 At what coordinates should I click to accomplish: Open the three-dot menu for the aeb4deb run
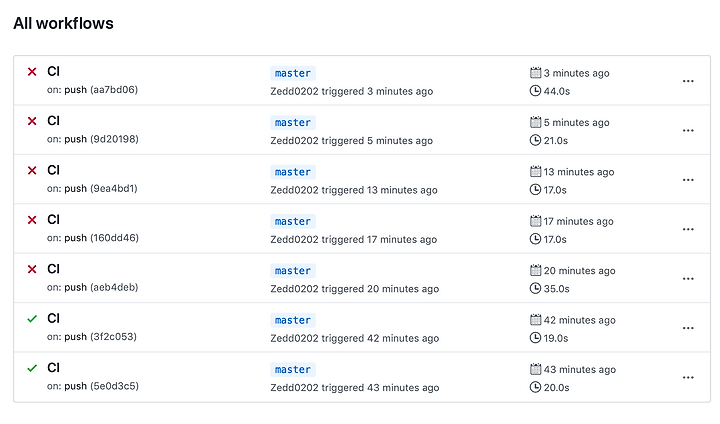coord(688,279)
